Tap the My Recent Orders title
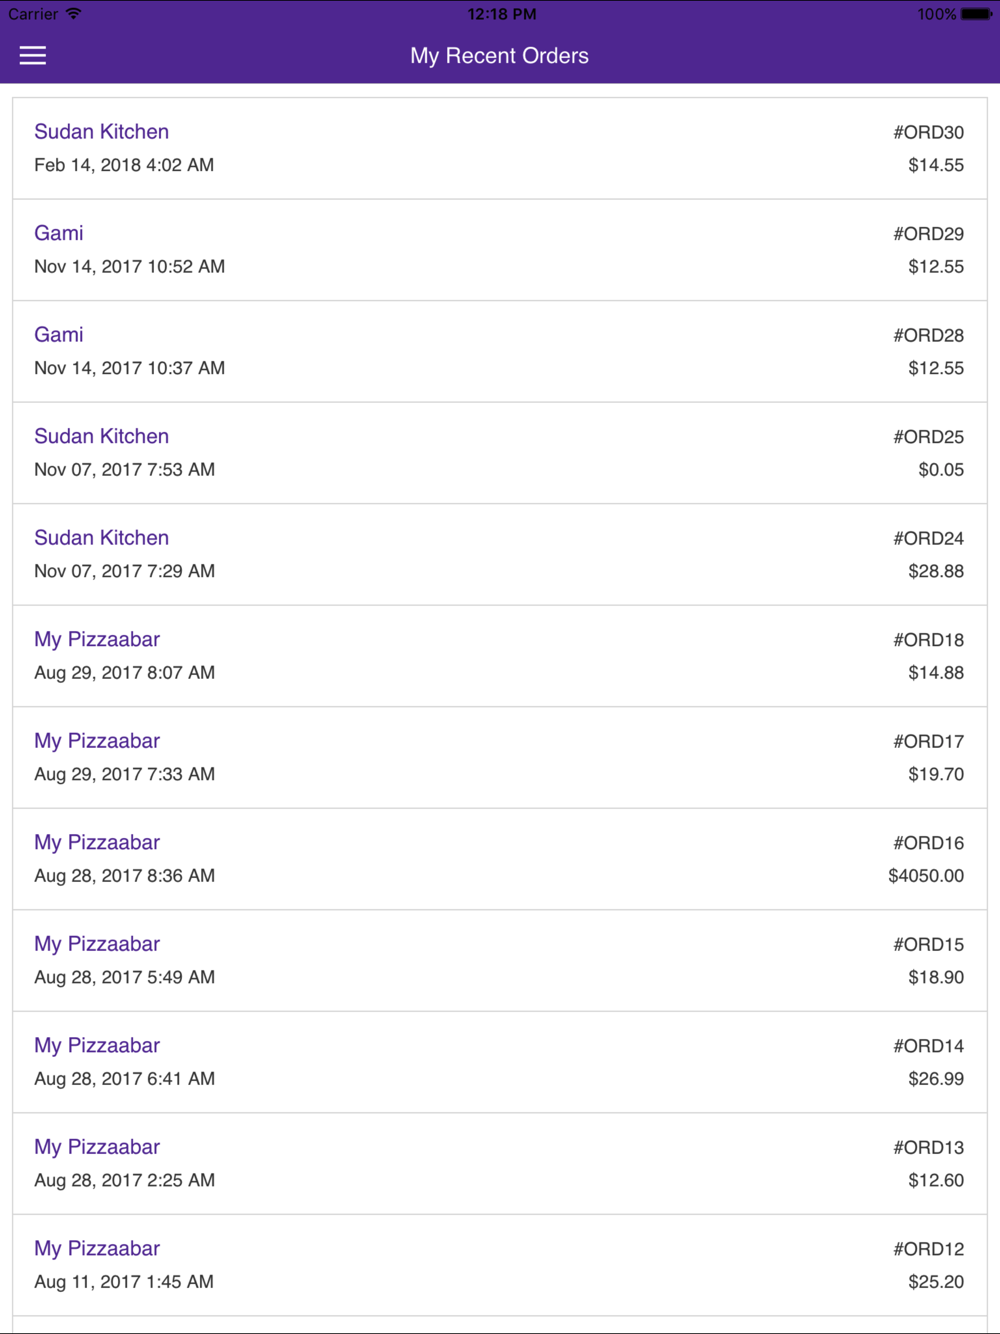 coord(499,56)
